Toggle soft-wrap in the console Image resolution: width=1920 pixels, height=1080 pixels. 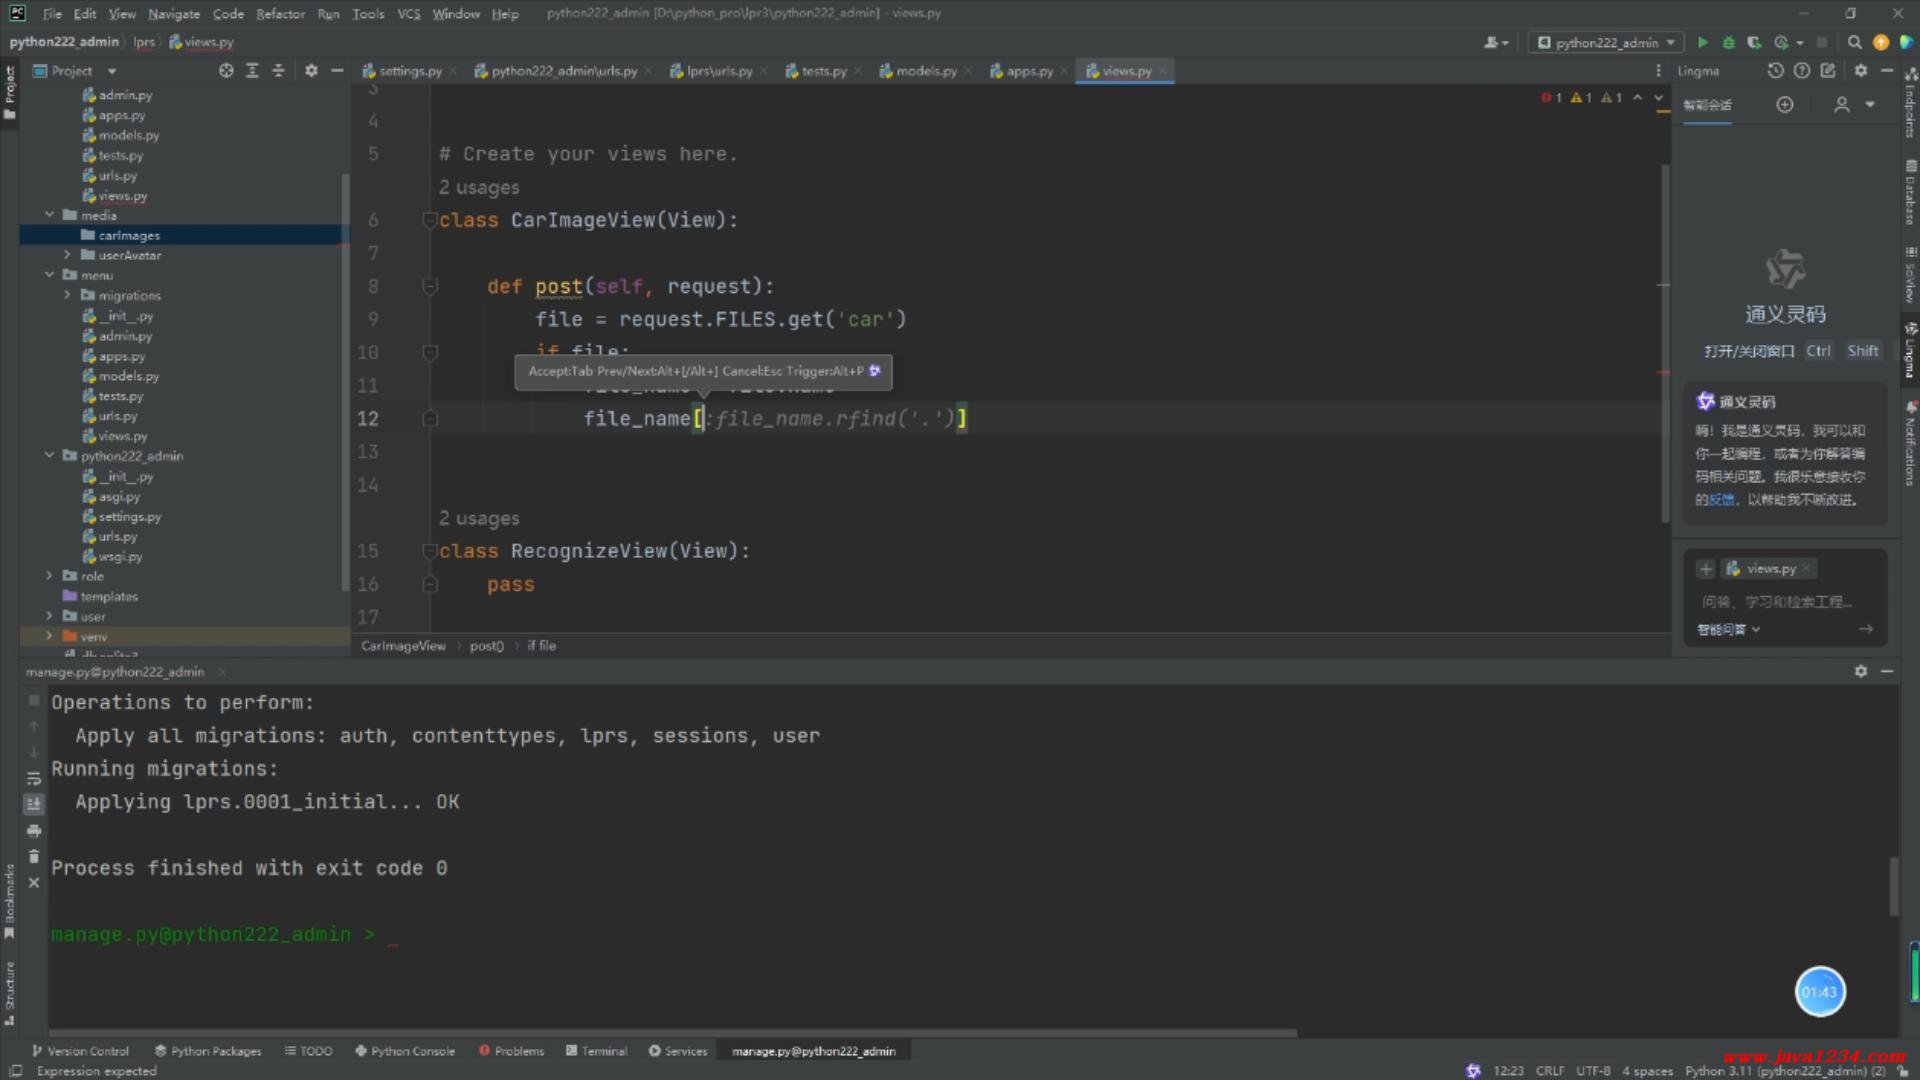[34, 778]
